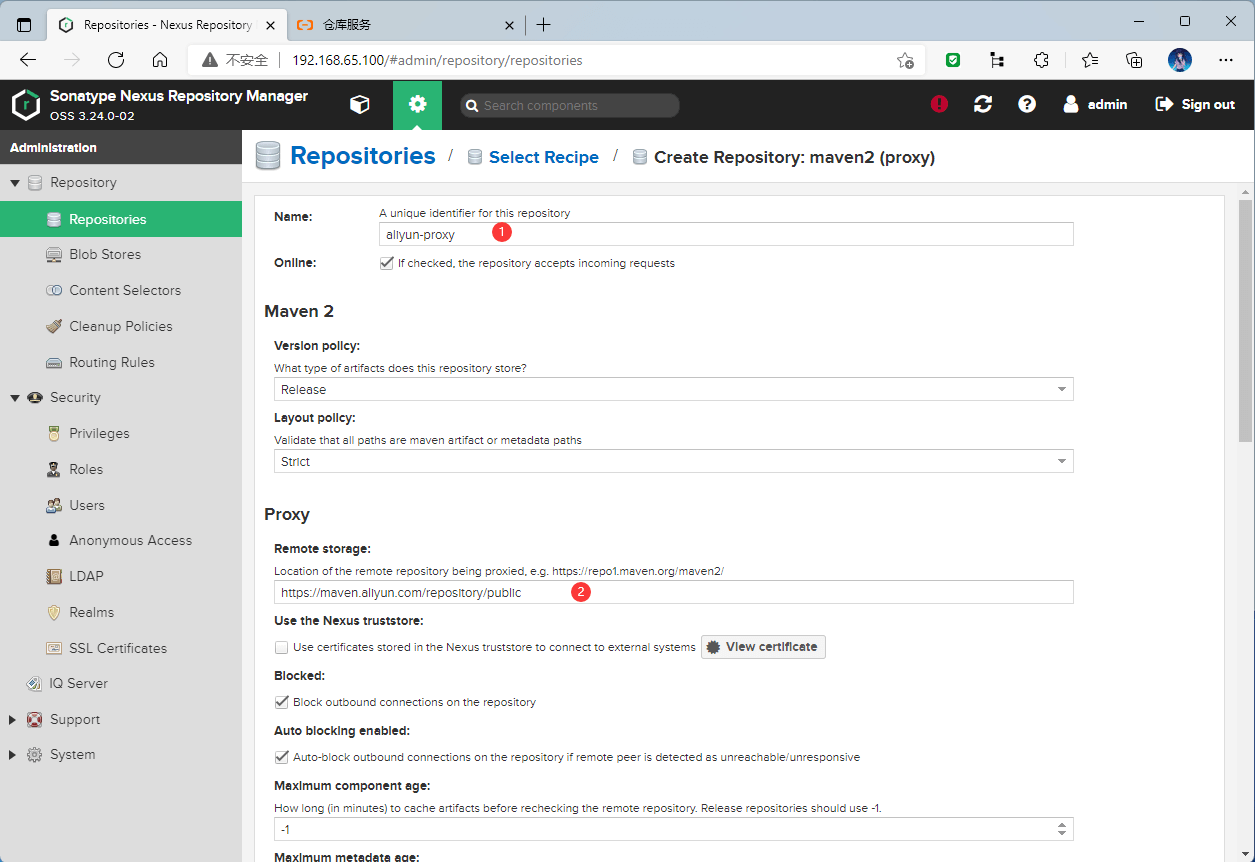This screenshot has height=862, width=1255.
Task: Open the Version policy dropdown
Action: click(x=673, y=389)
